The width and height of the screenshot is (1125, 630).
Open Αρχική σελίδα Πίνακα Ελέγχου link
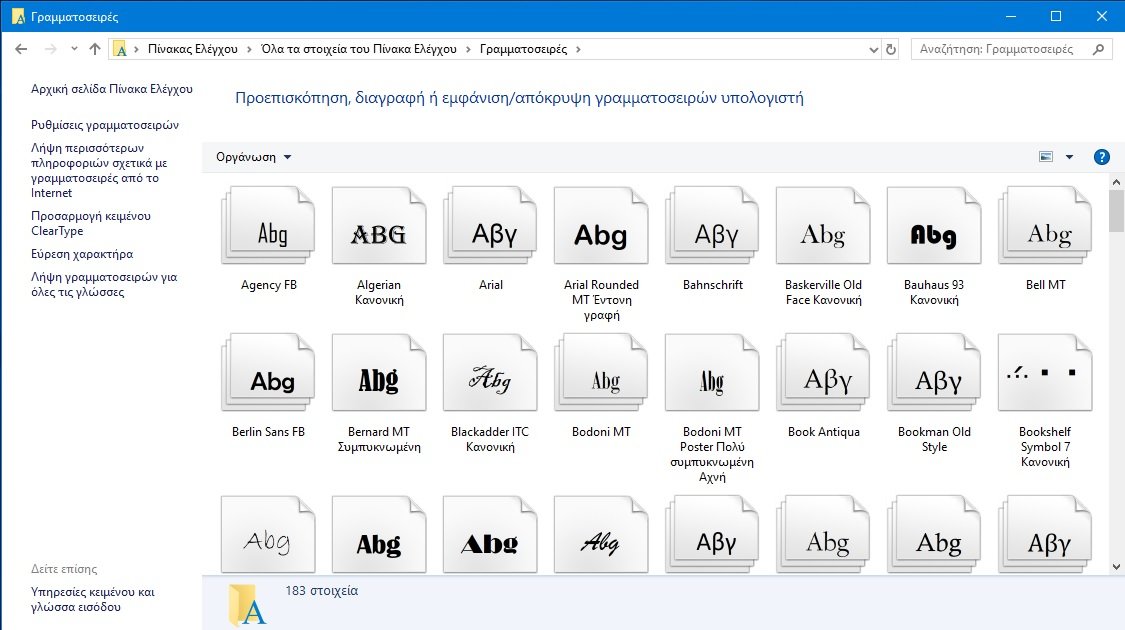tap(112, 89)
